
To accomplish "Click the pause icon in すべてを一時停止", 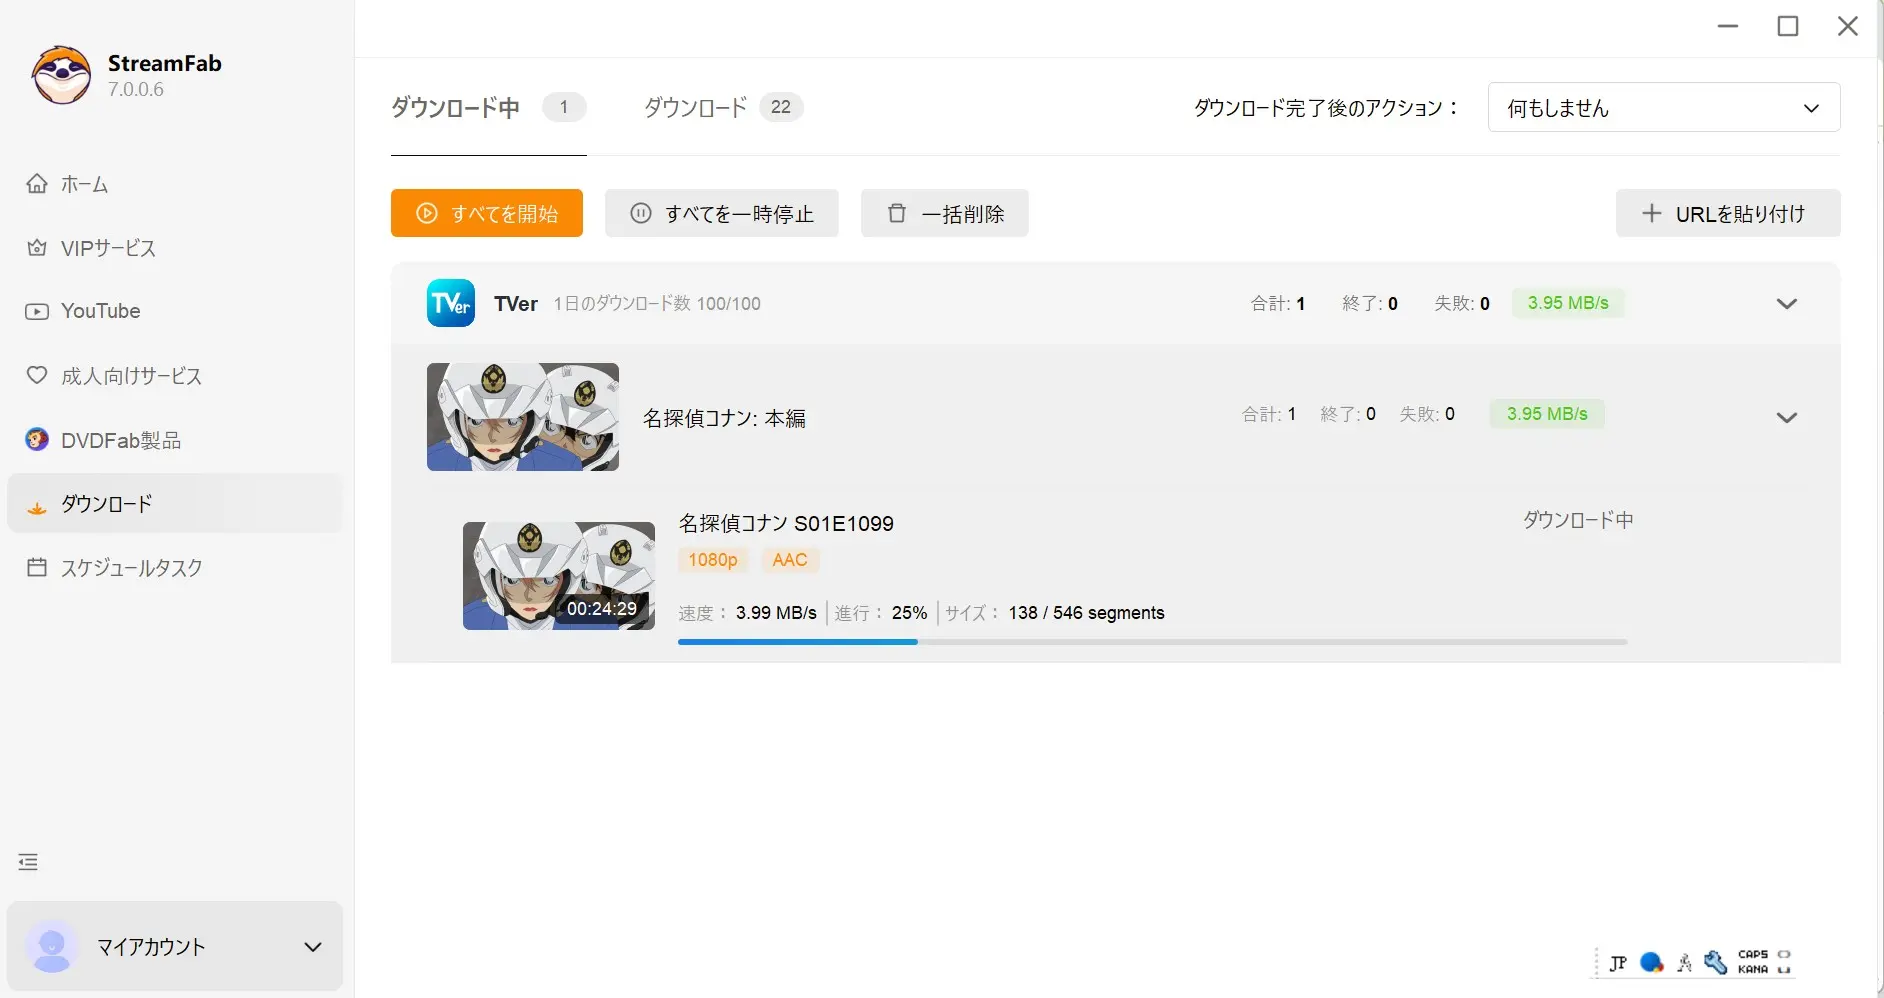I will point(641,213).
